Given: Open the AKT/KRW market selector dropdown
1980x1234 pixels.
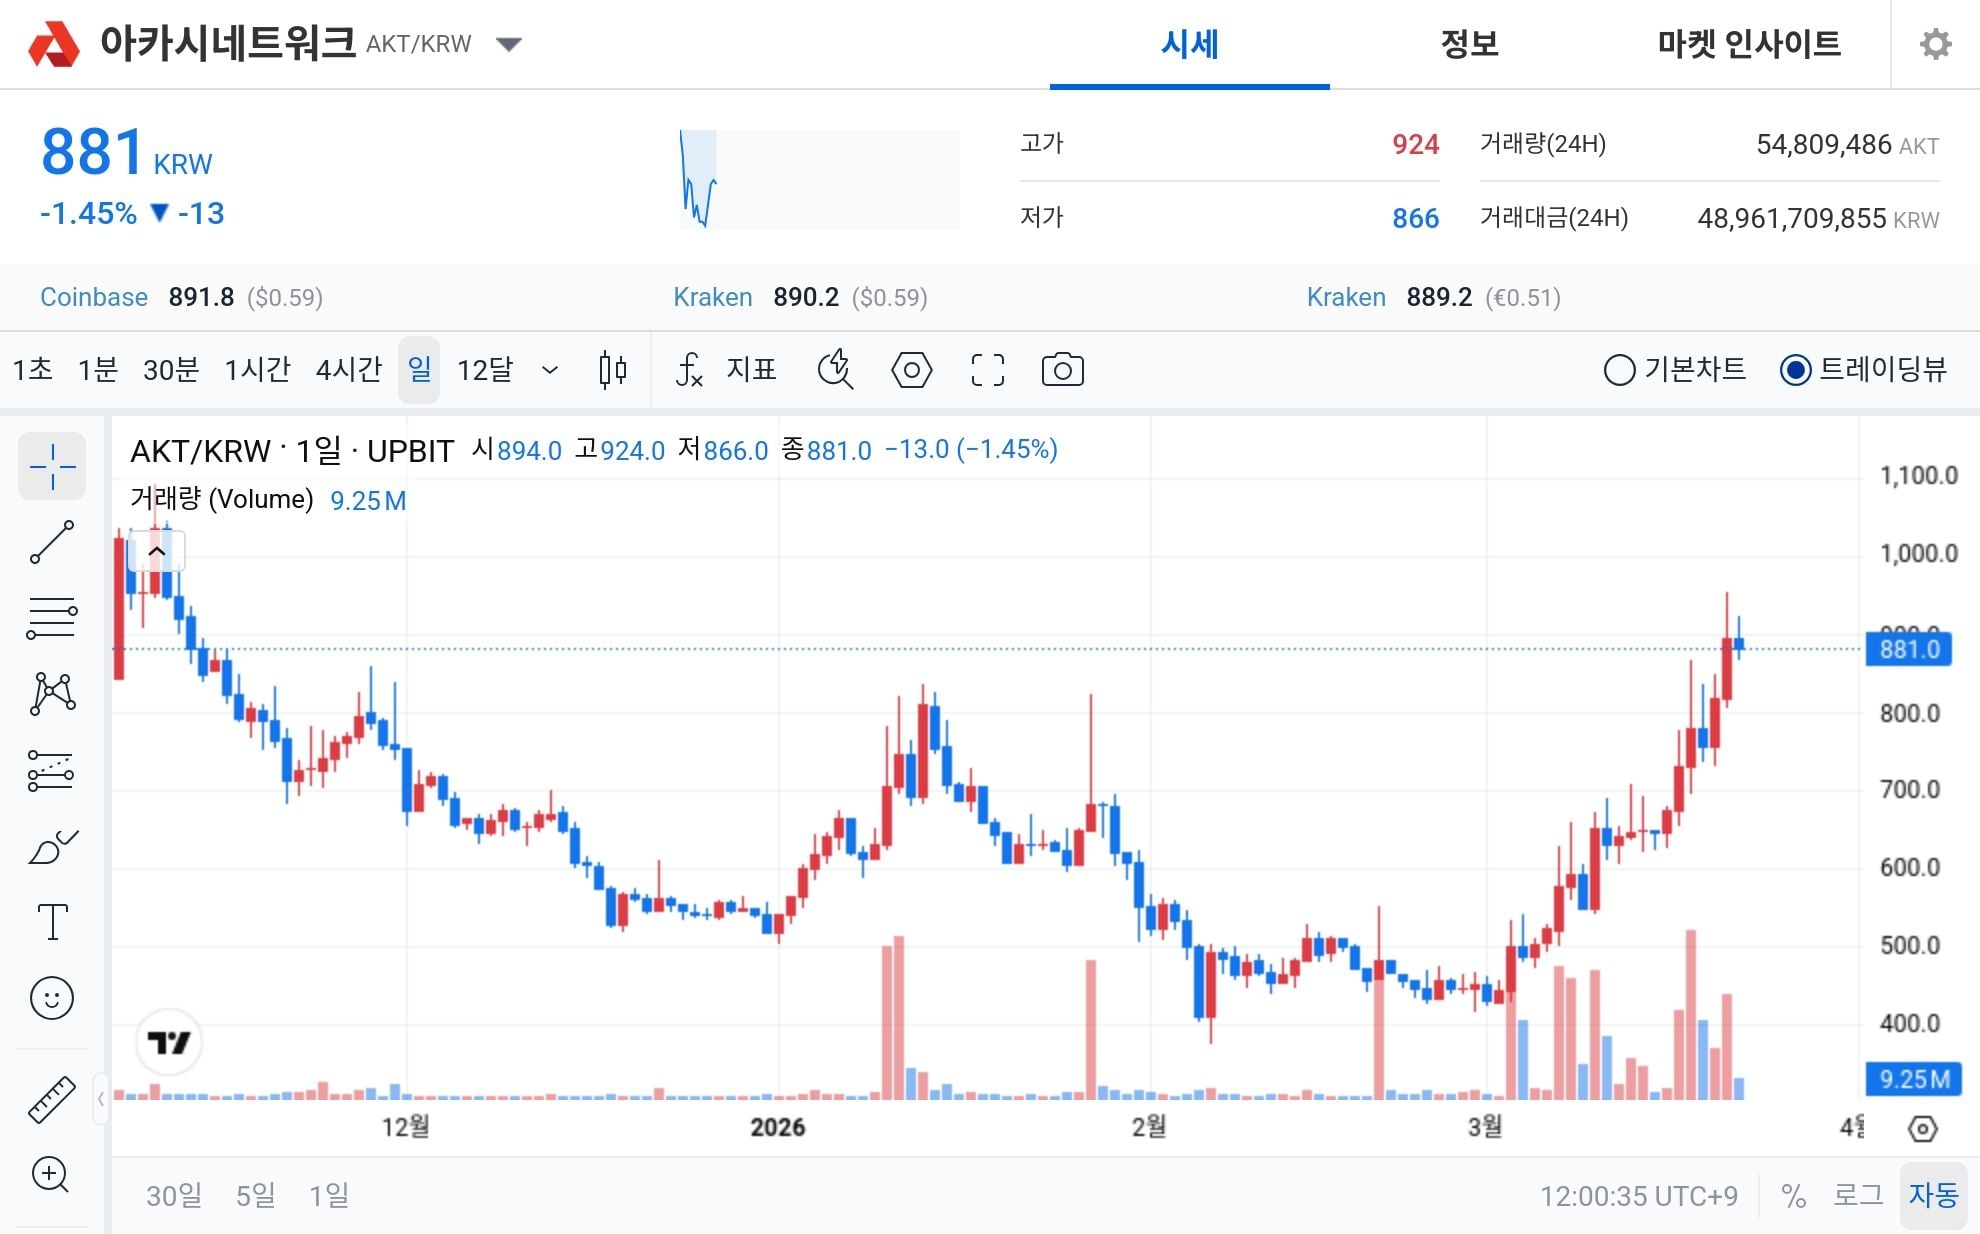Looking at the screenshot, I should 509,44.
